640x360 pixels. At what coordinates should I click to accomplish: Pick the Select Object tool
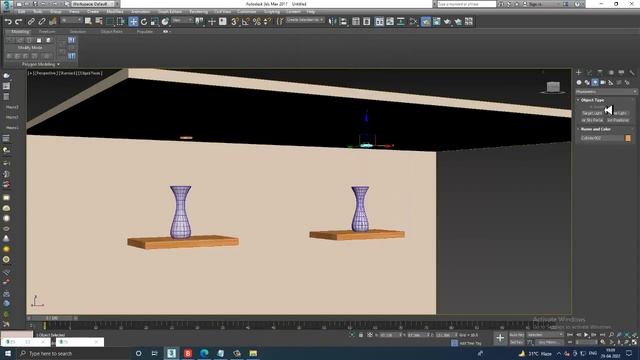click(x=88, y=22)
